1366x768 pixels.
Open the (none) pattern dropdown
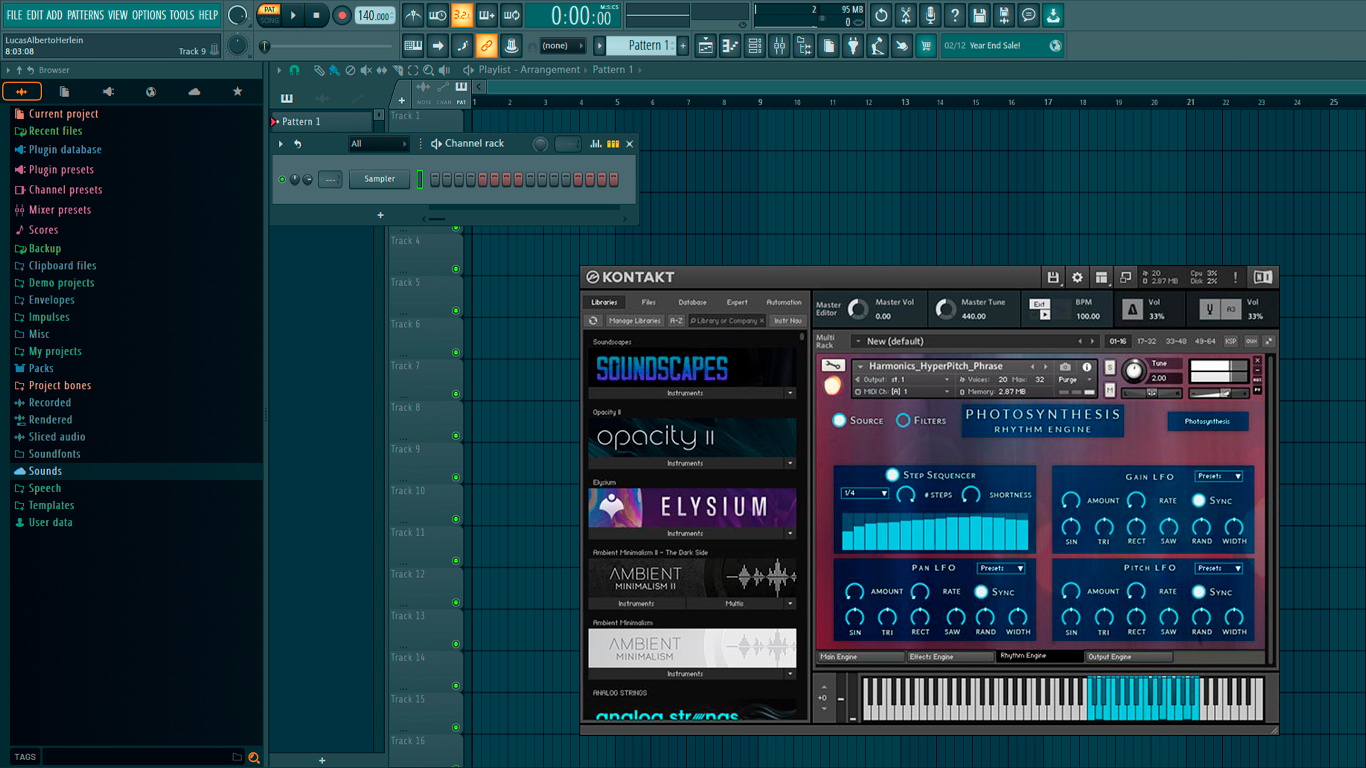(x=563, y=46)
